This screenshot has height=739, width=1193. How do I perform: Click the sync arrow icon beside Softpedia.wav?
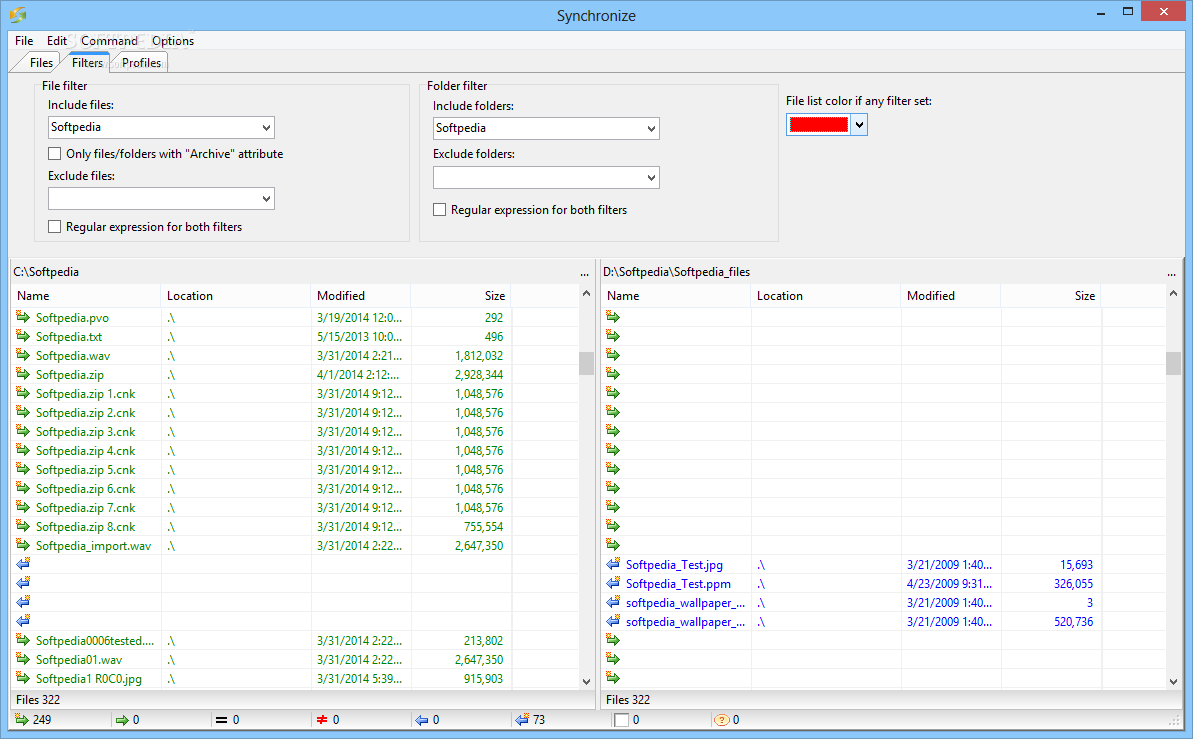[23, 355]
